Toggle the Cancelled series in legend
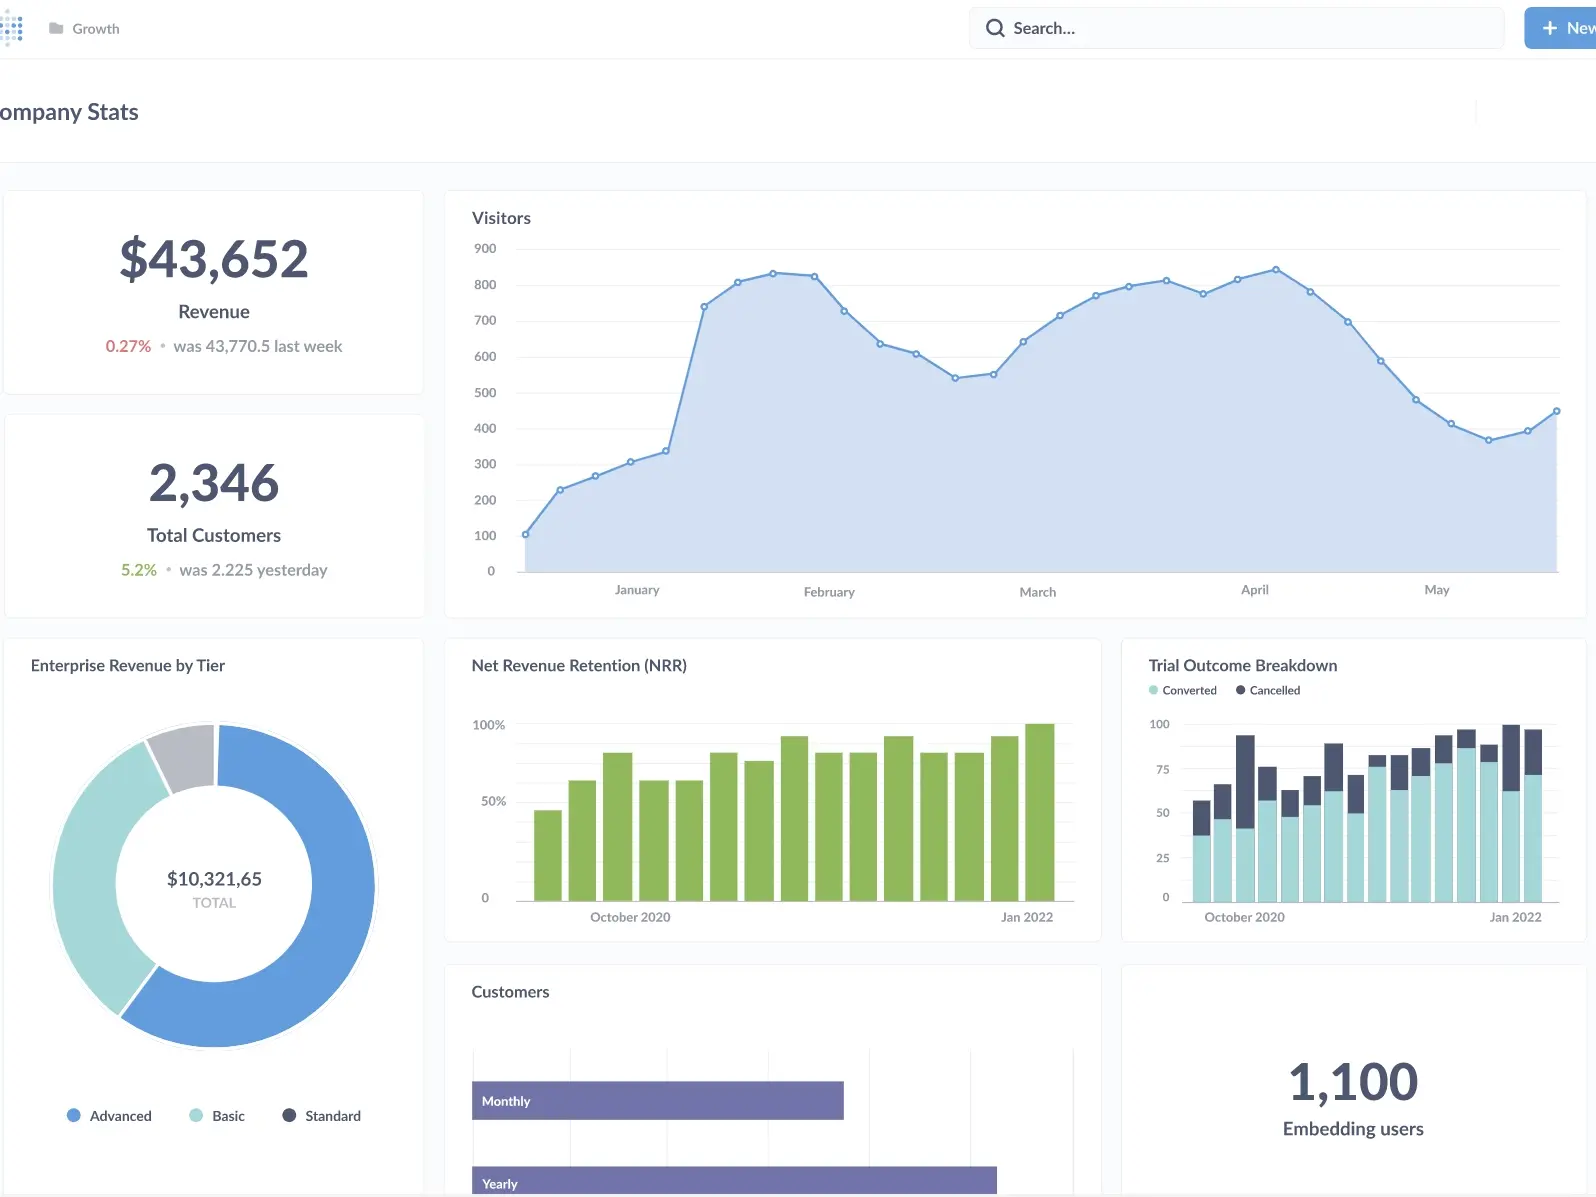The width and height of the screenshot is (1596, 1197). point(1267,690)
